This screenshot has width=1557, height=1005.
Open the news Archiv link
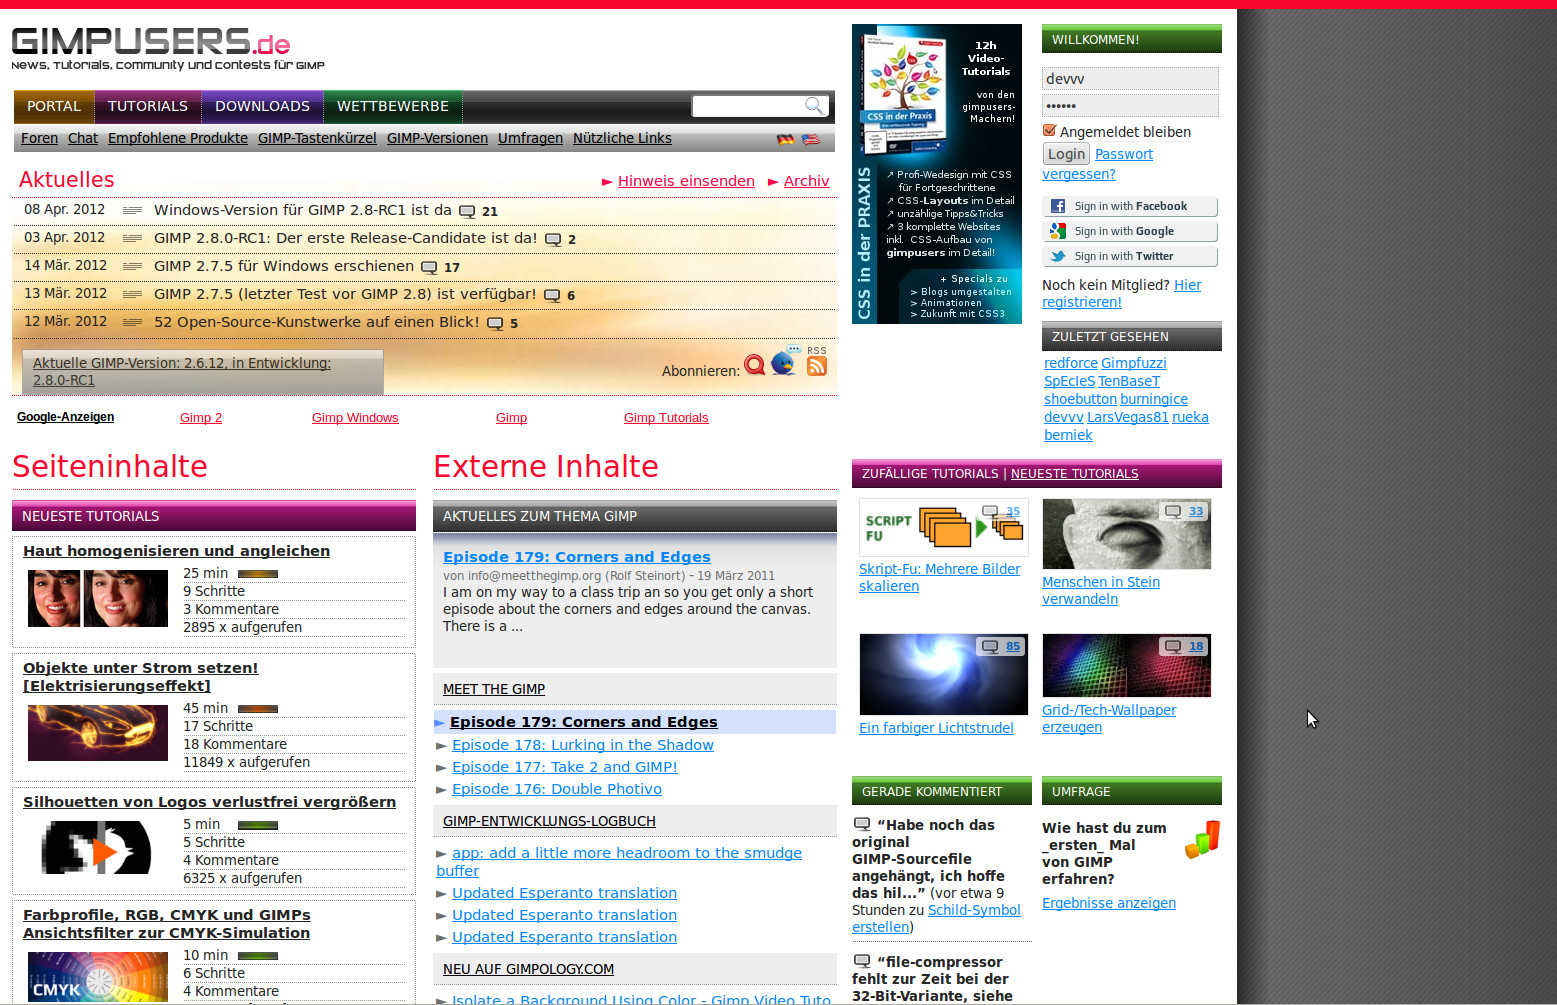806,181
